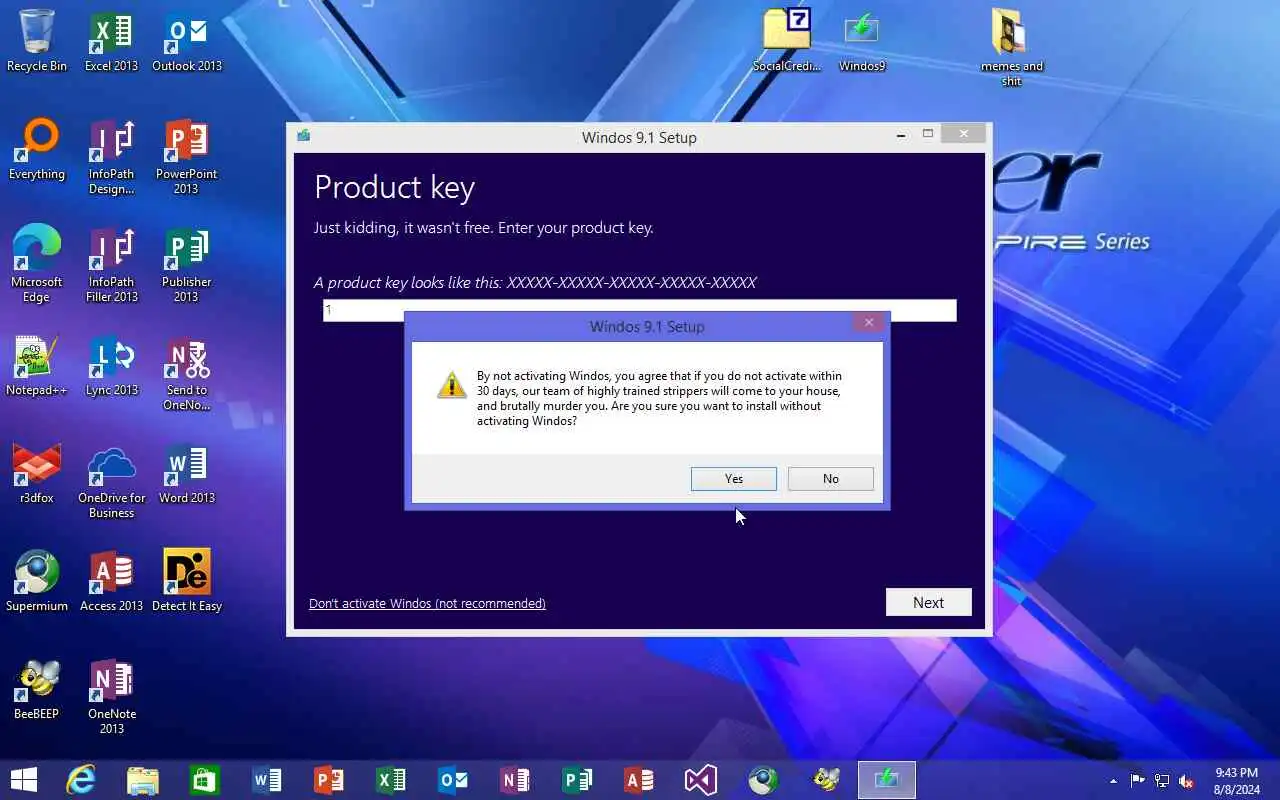Select the Publisher 2013 desktop shortcut

click(187, 265)
